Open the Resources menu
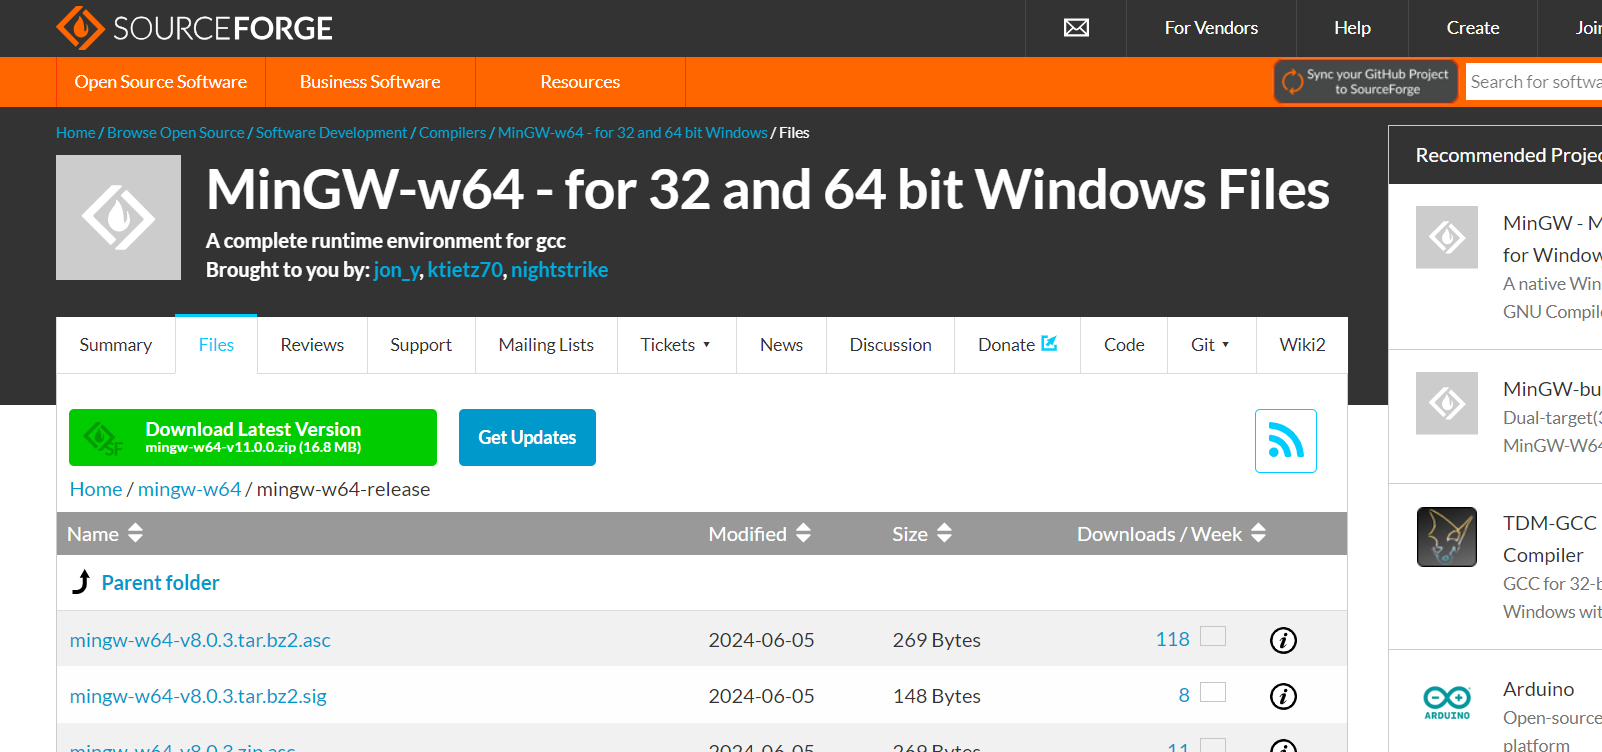 click(580, 82)
